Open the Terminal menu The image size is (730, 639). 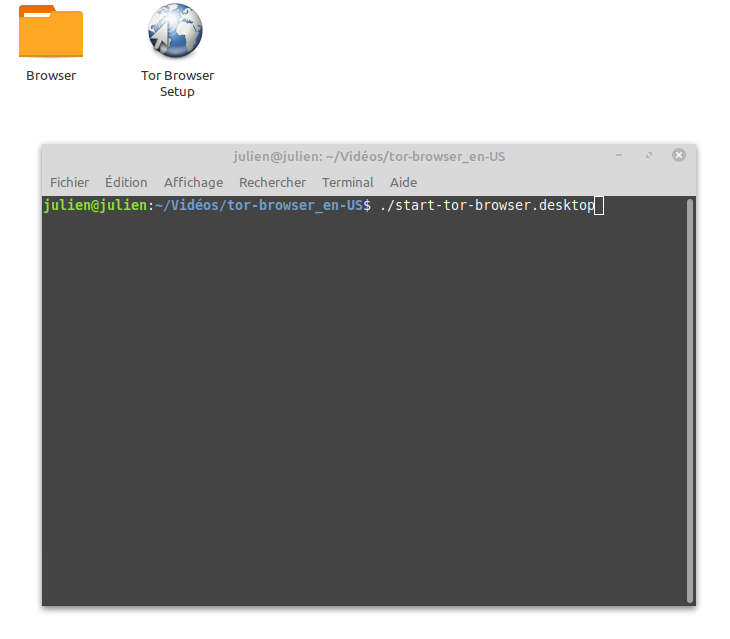click(x=348, y=182)
